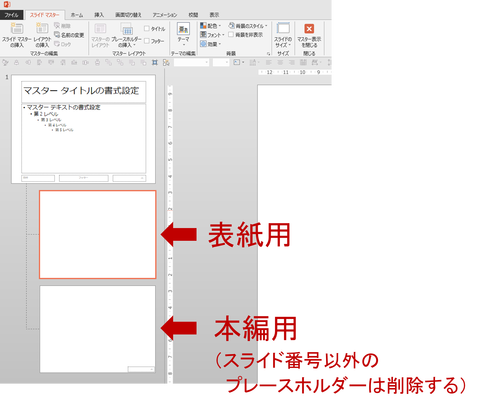Viewport: 480px width, 407px height.
Task: Open the 校閲 tab
Action: click(193, 15)
